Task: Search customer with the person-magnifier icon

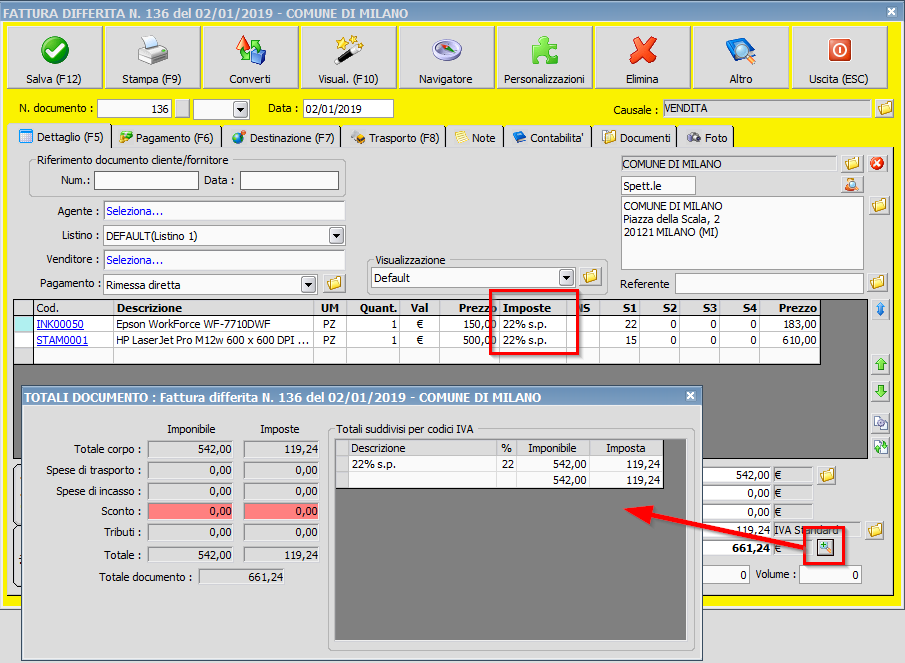Action: (x=852, y=185)
